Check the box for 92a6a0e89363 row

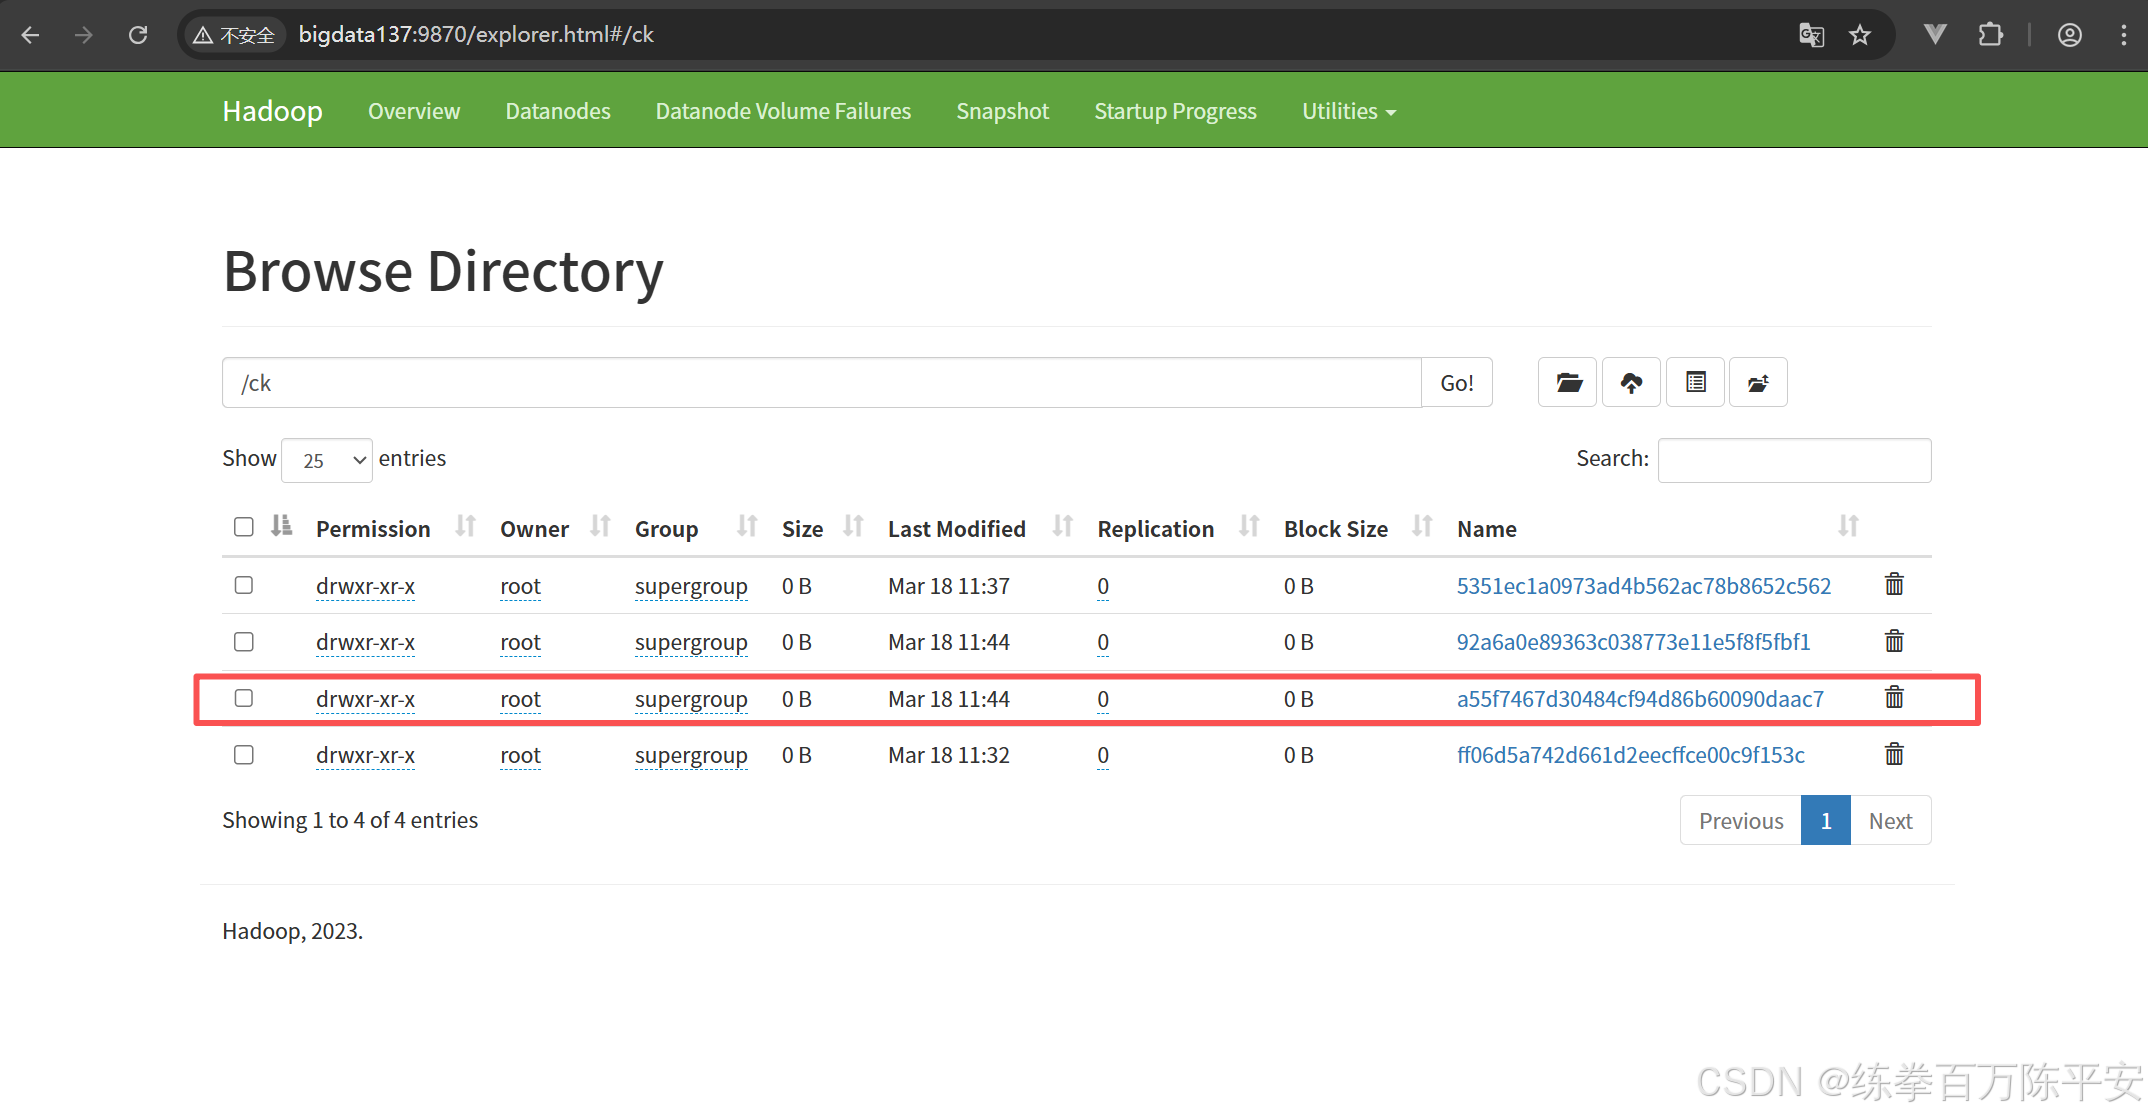[x=244, y=642]
